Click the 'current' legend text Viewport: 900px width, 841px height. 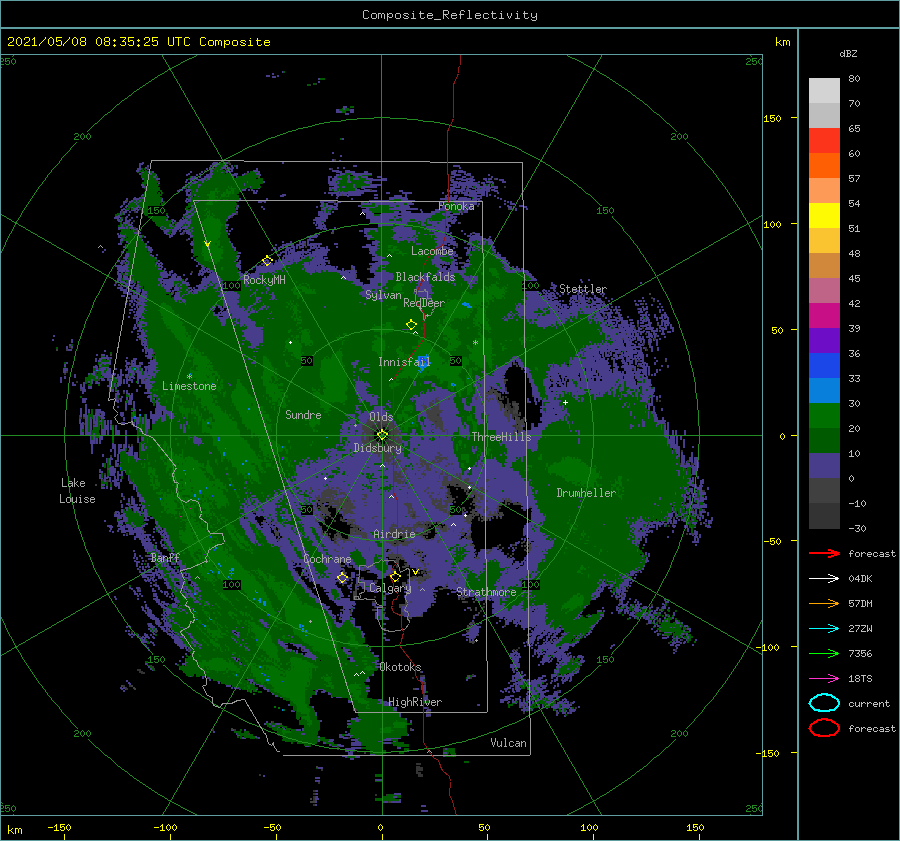868,703
